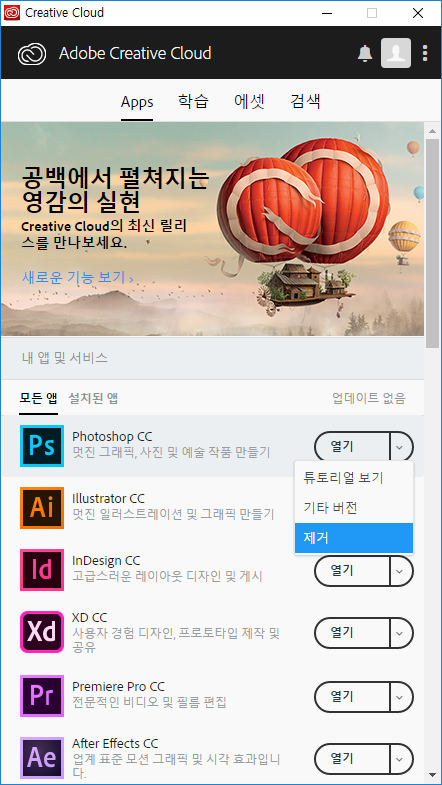Click the Photoshop CC app icon
442x785 pixels.
42,445
